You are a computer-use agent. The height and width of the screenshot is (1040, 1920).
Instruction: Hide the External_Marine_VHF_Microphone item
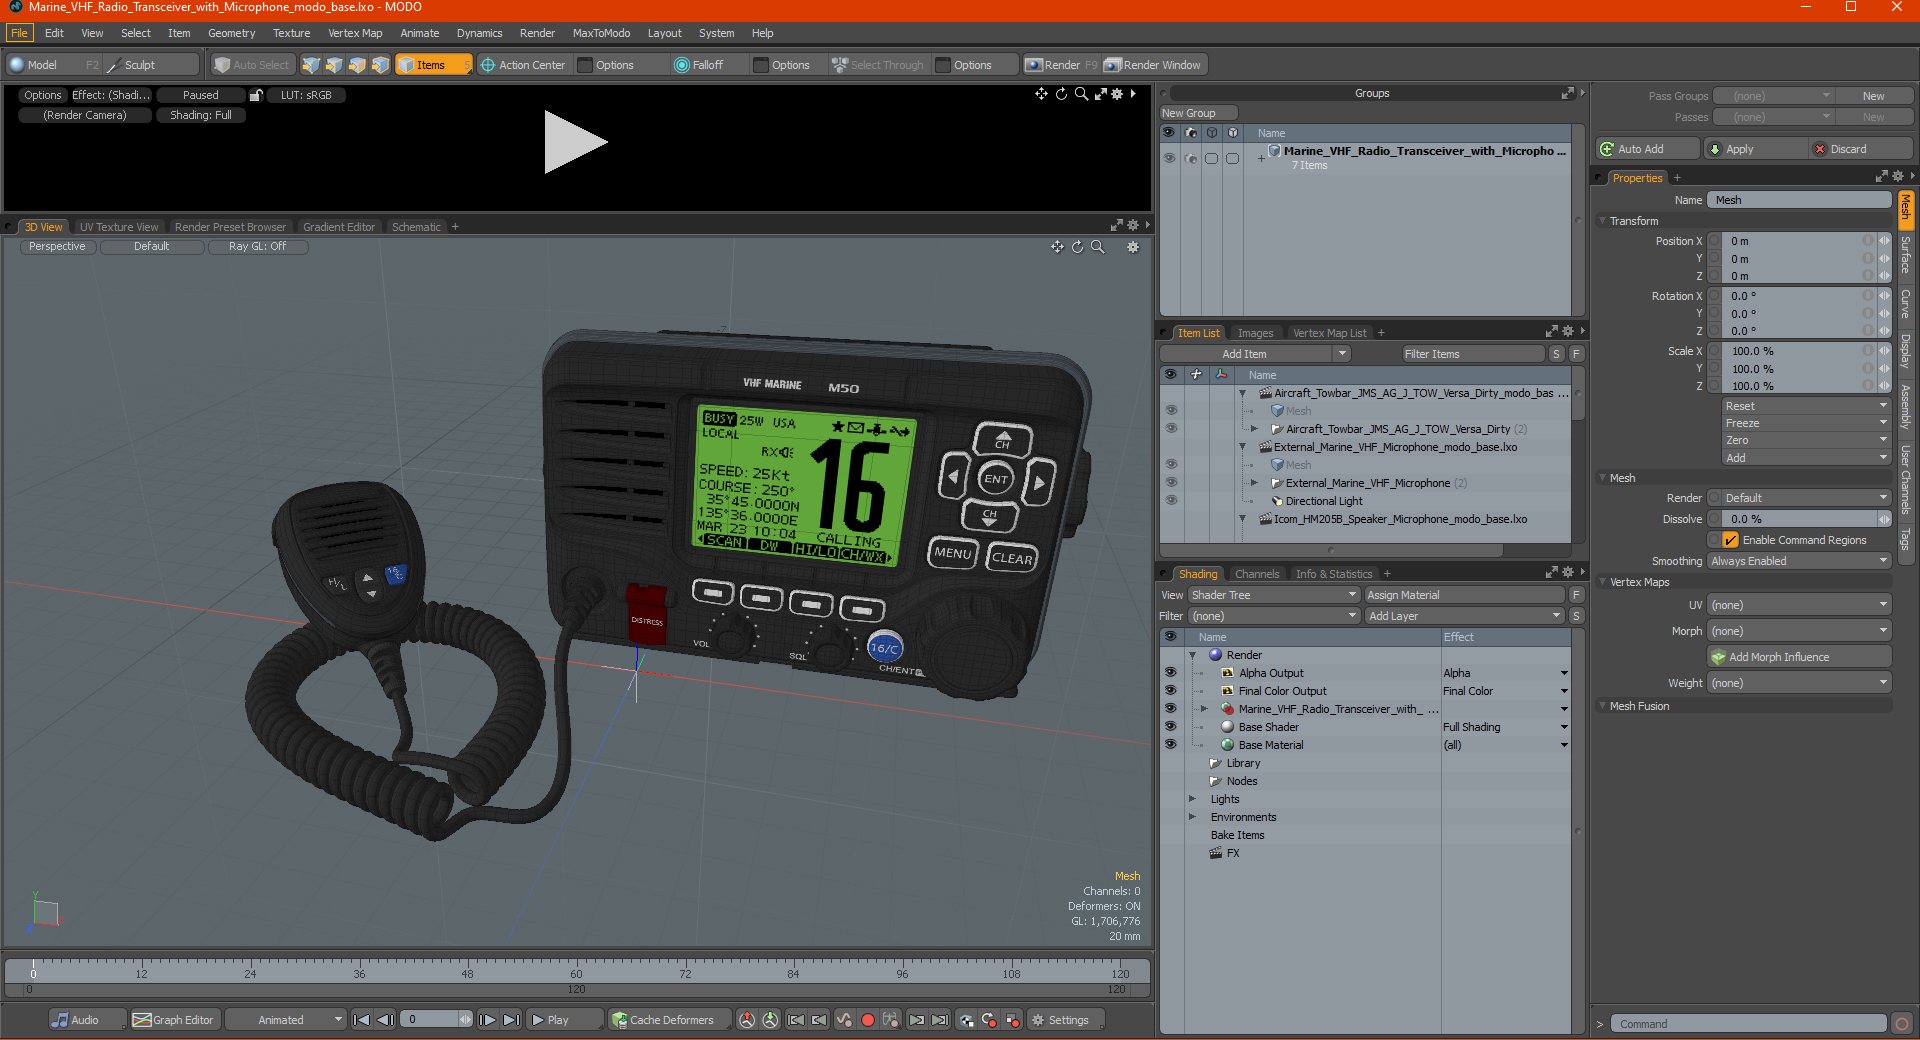(1171, 483)
